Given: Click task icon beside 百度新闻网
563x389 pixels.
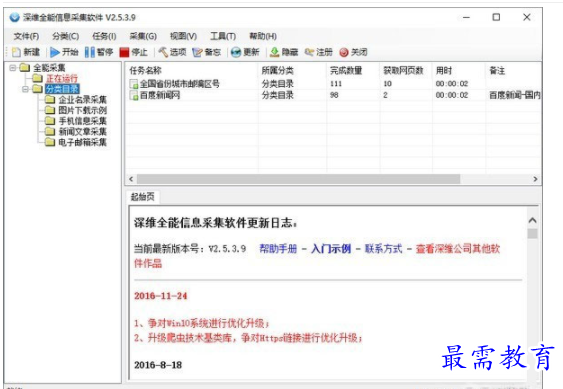Looking at the screenshot, I should (134, 96).
